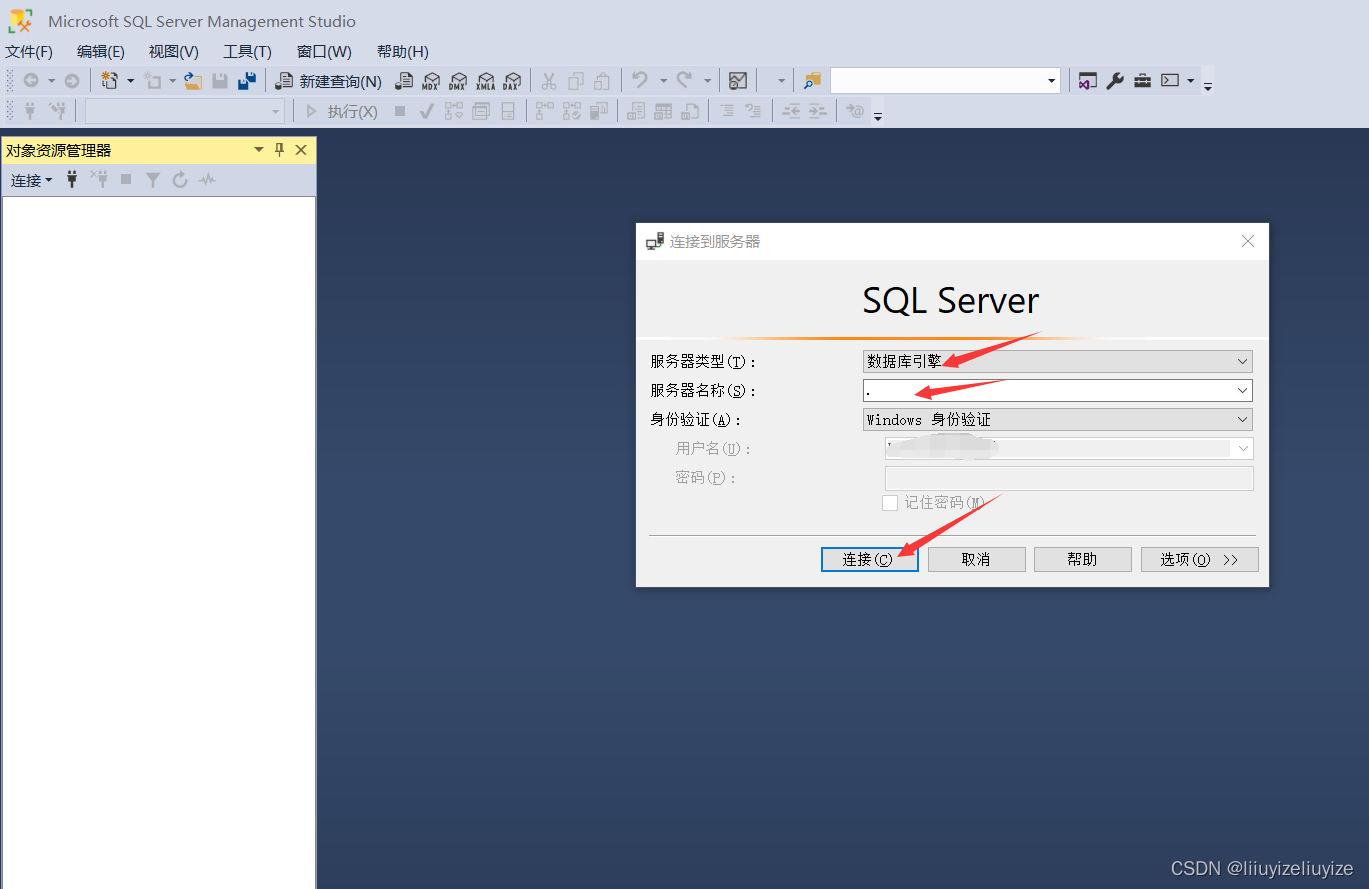Click the Toolbox briefcase icon
This screenshot has height=889, width=1369.
[1142, 81]
